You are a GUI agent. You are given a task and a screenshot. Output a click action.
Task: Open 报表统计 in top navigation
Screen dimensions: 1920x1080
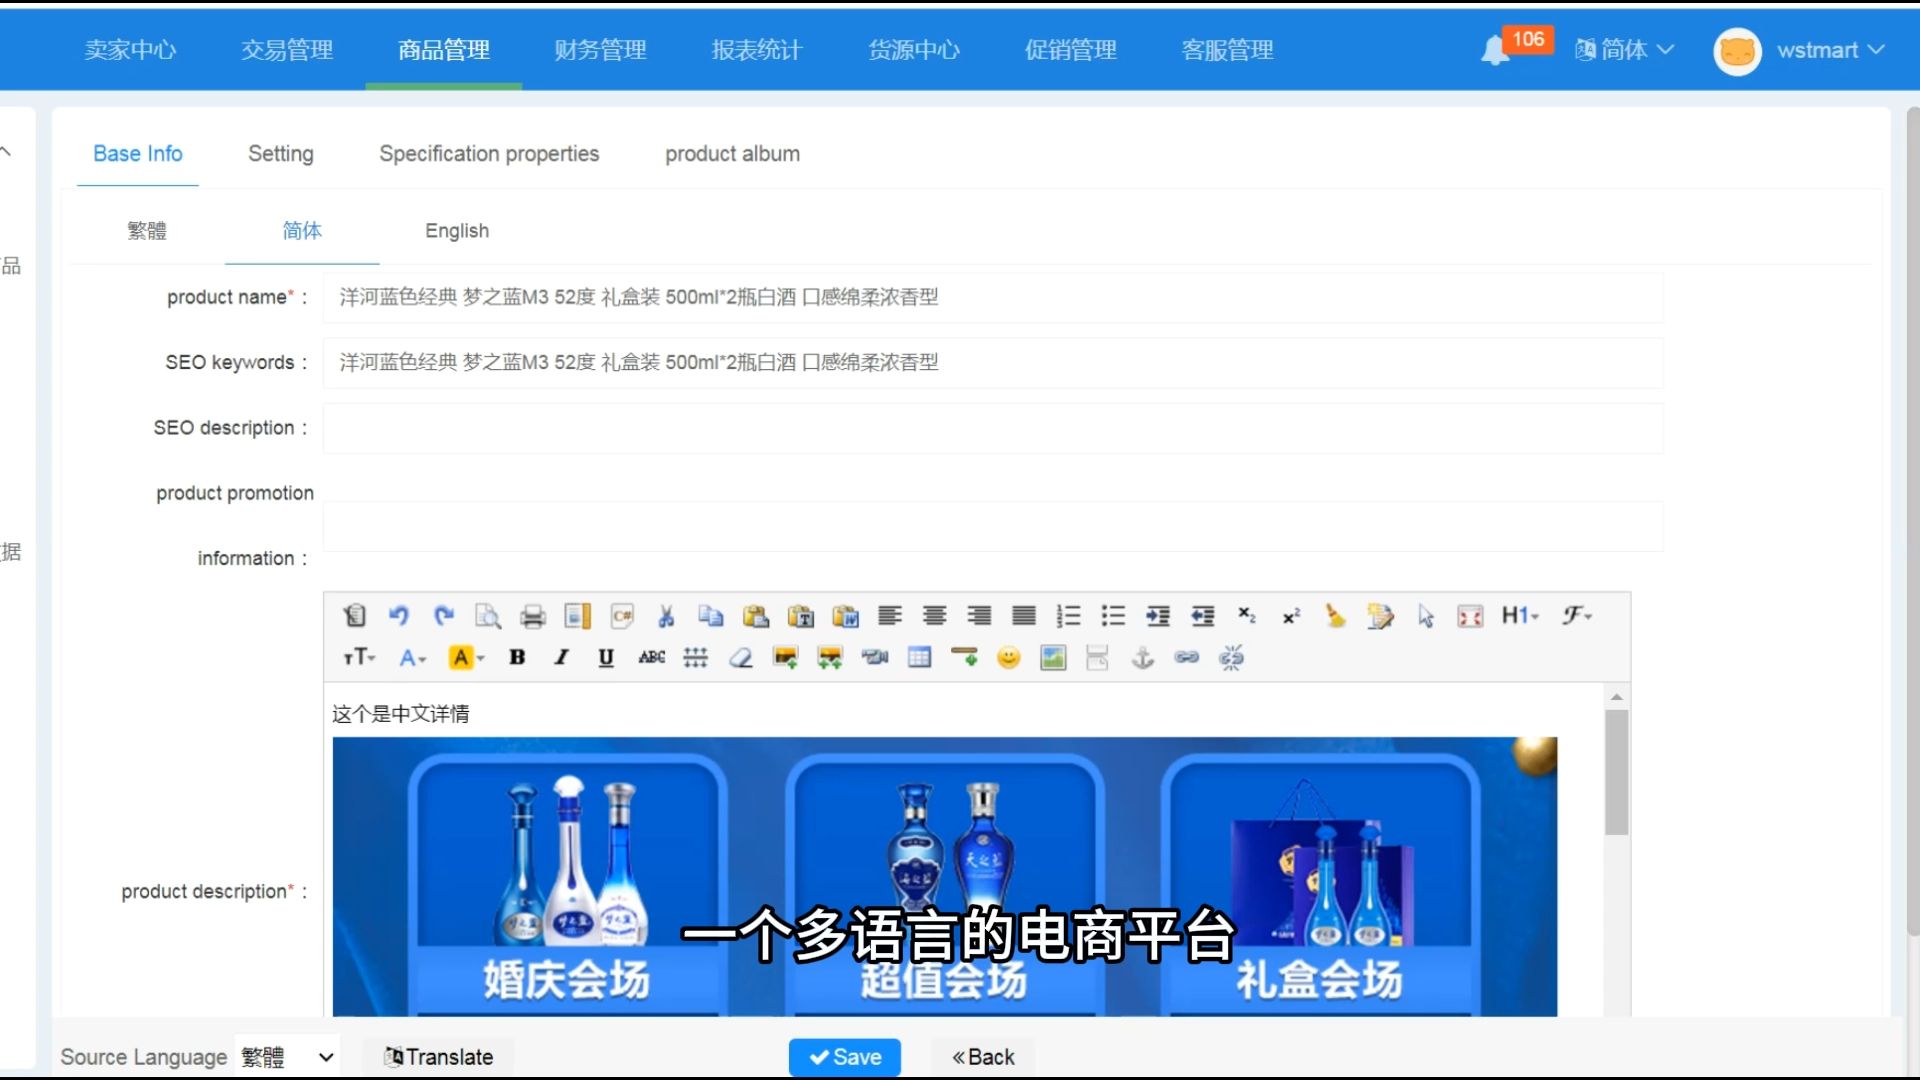coord(757,50)
